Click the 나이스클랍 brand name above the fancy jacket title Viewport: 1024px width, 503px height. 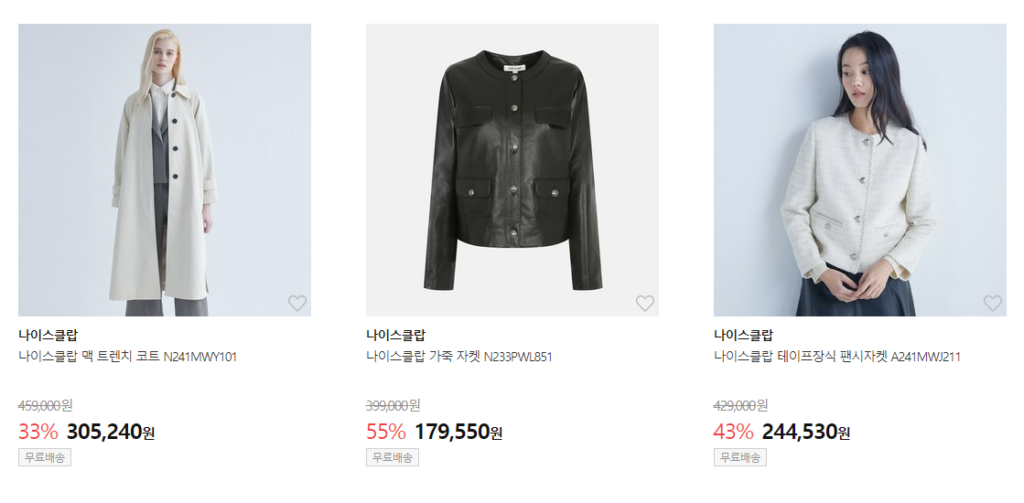[743, 335]
